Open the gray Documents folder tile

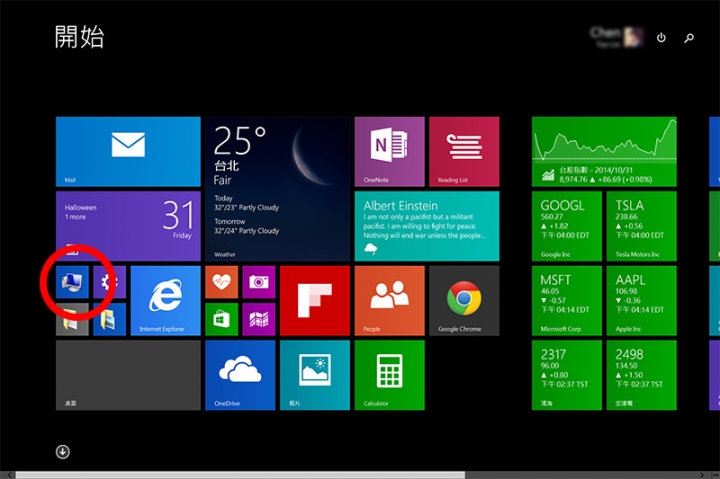[72, 319]
